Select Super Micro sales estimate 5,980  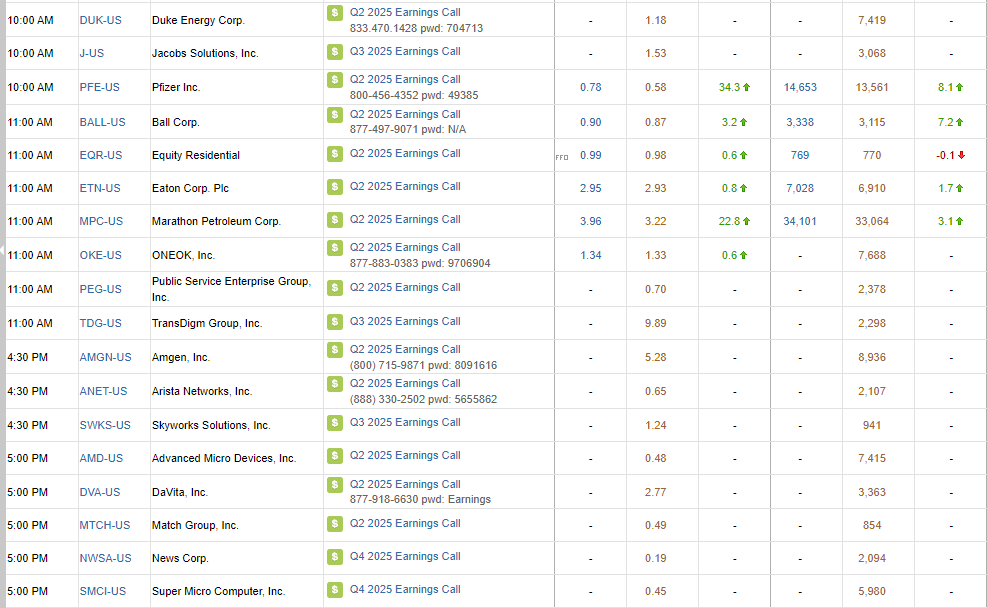872,592
